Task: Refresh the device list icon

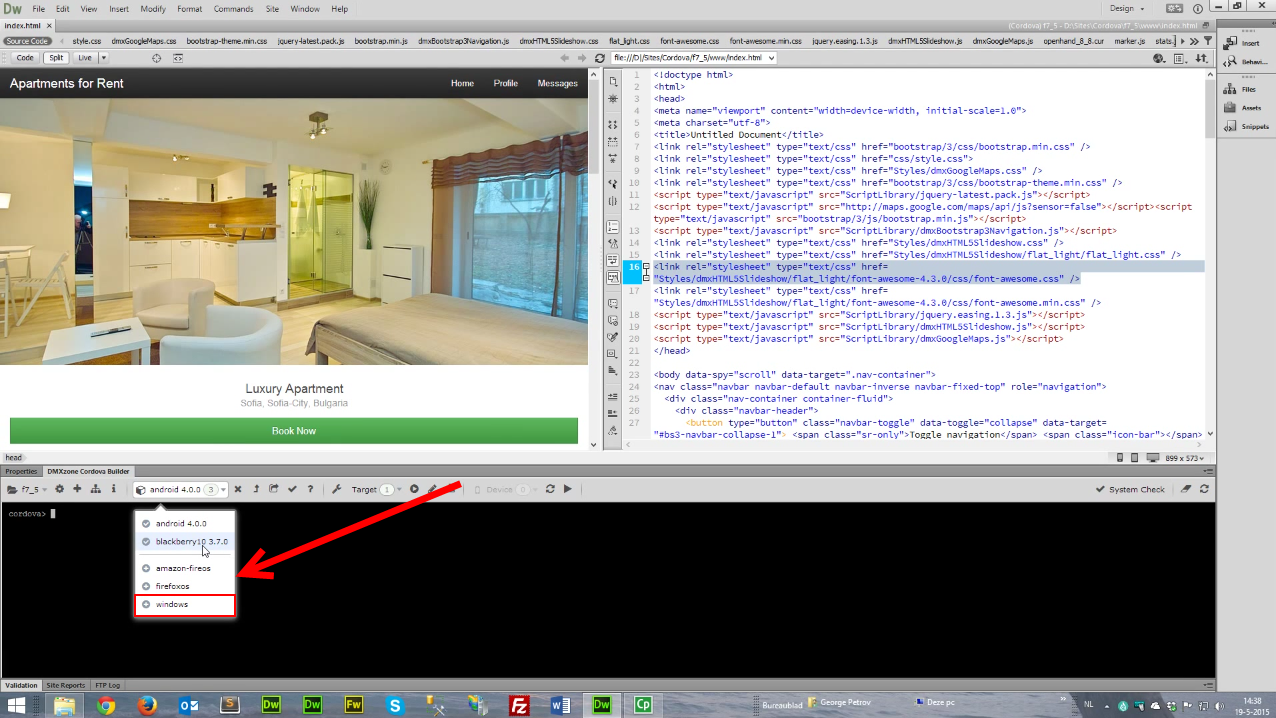Action: (x=550, y=489)
